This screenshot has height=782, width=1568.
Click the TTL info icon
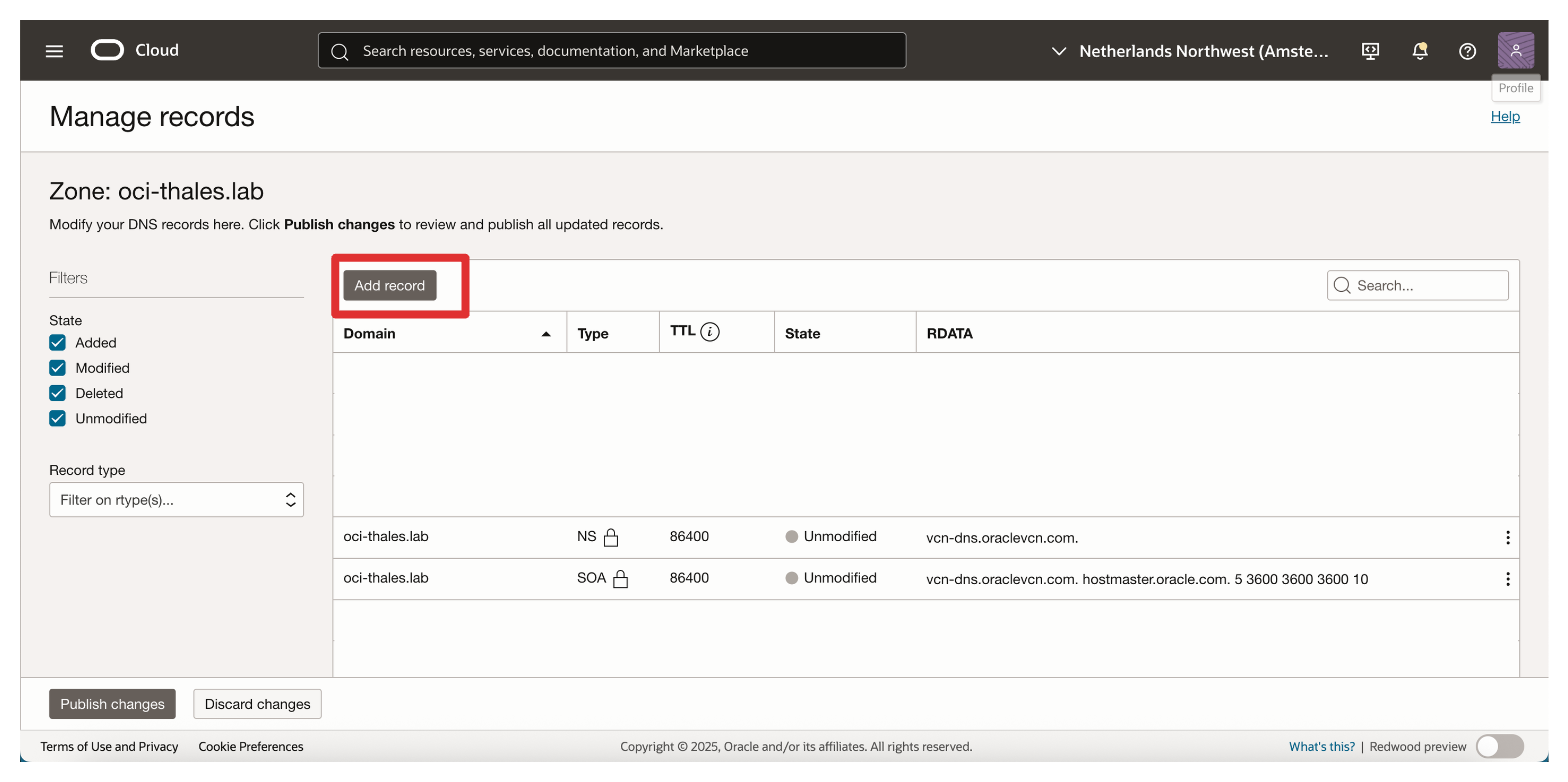click(x=710, y=332)
